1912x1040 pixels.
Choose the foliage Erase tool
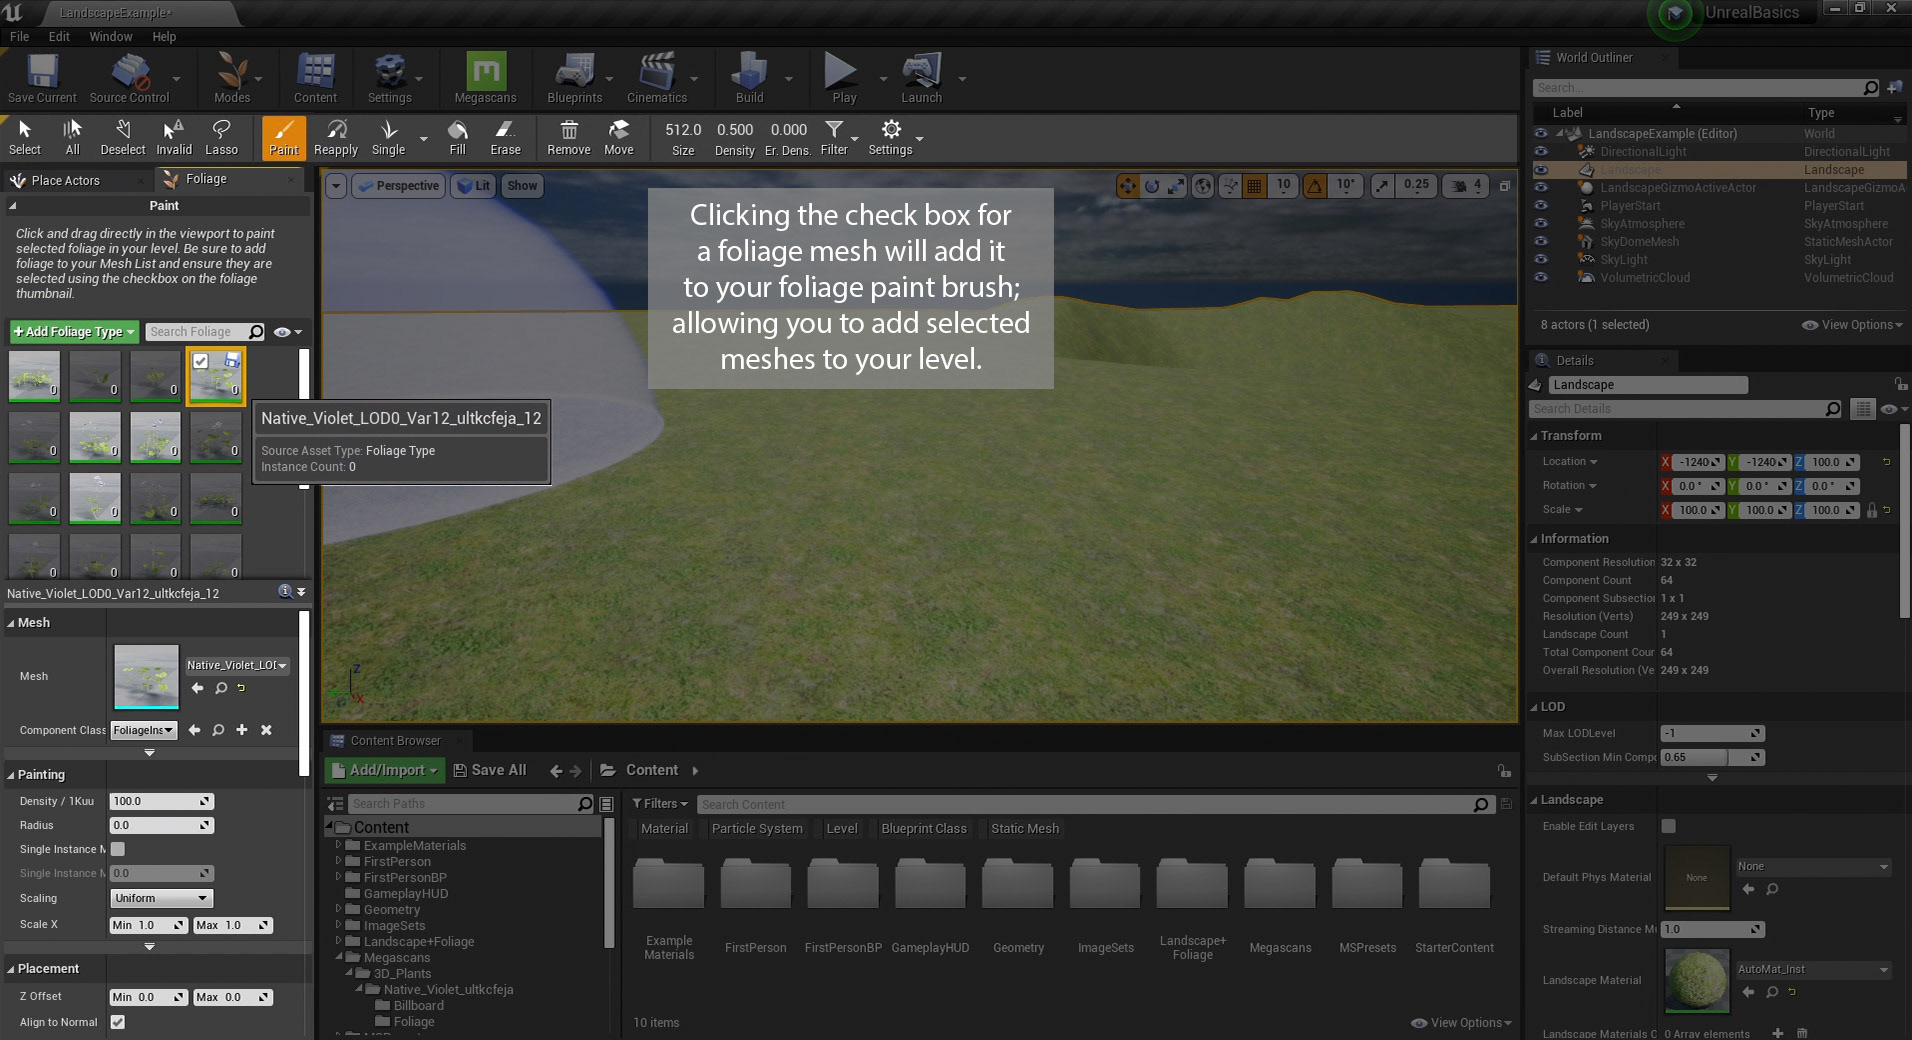(x=505, y=138)
